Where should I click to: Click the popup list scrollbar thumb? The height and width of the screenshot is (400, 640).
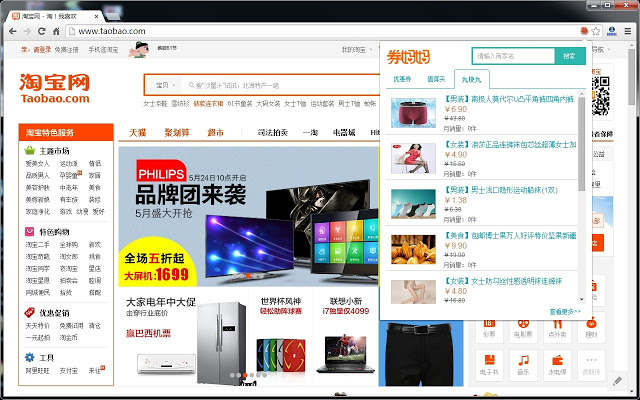582,144
